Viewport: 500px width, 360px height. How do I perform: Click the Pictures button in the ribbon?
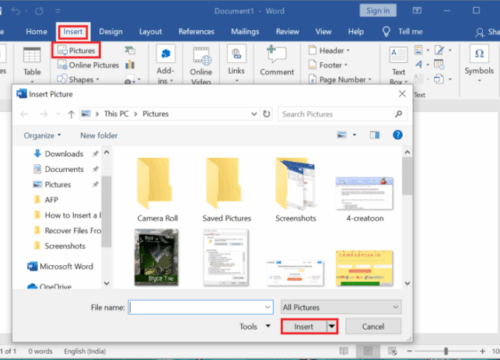coord(76,50)
